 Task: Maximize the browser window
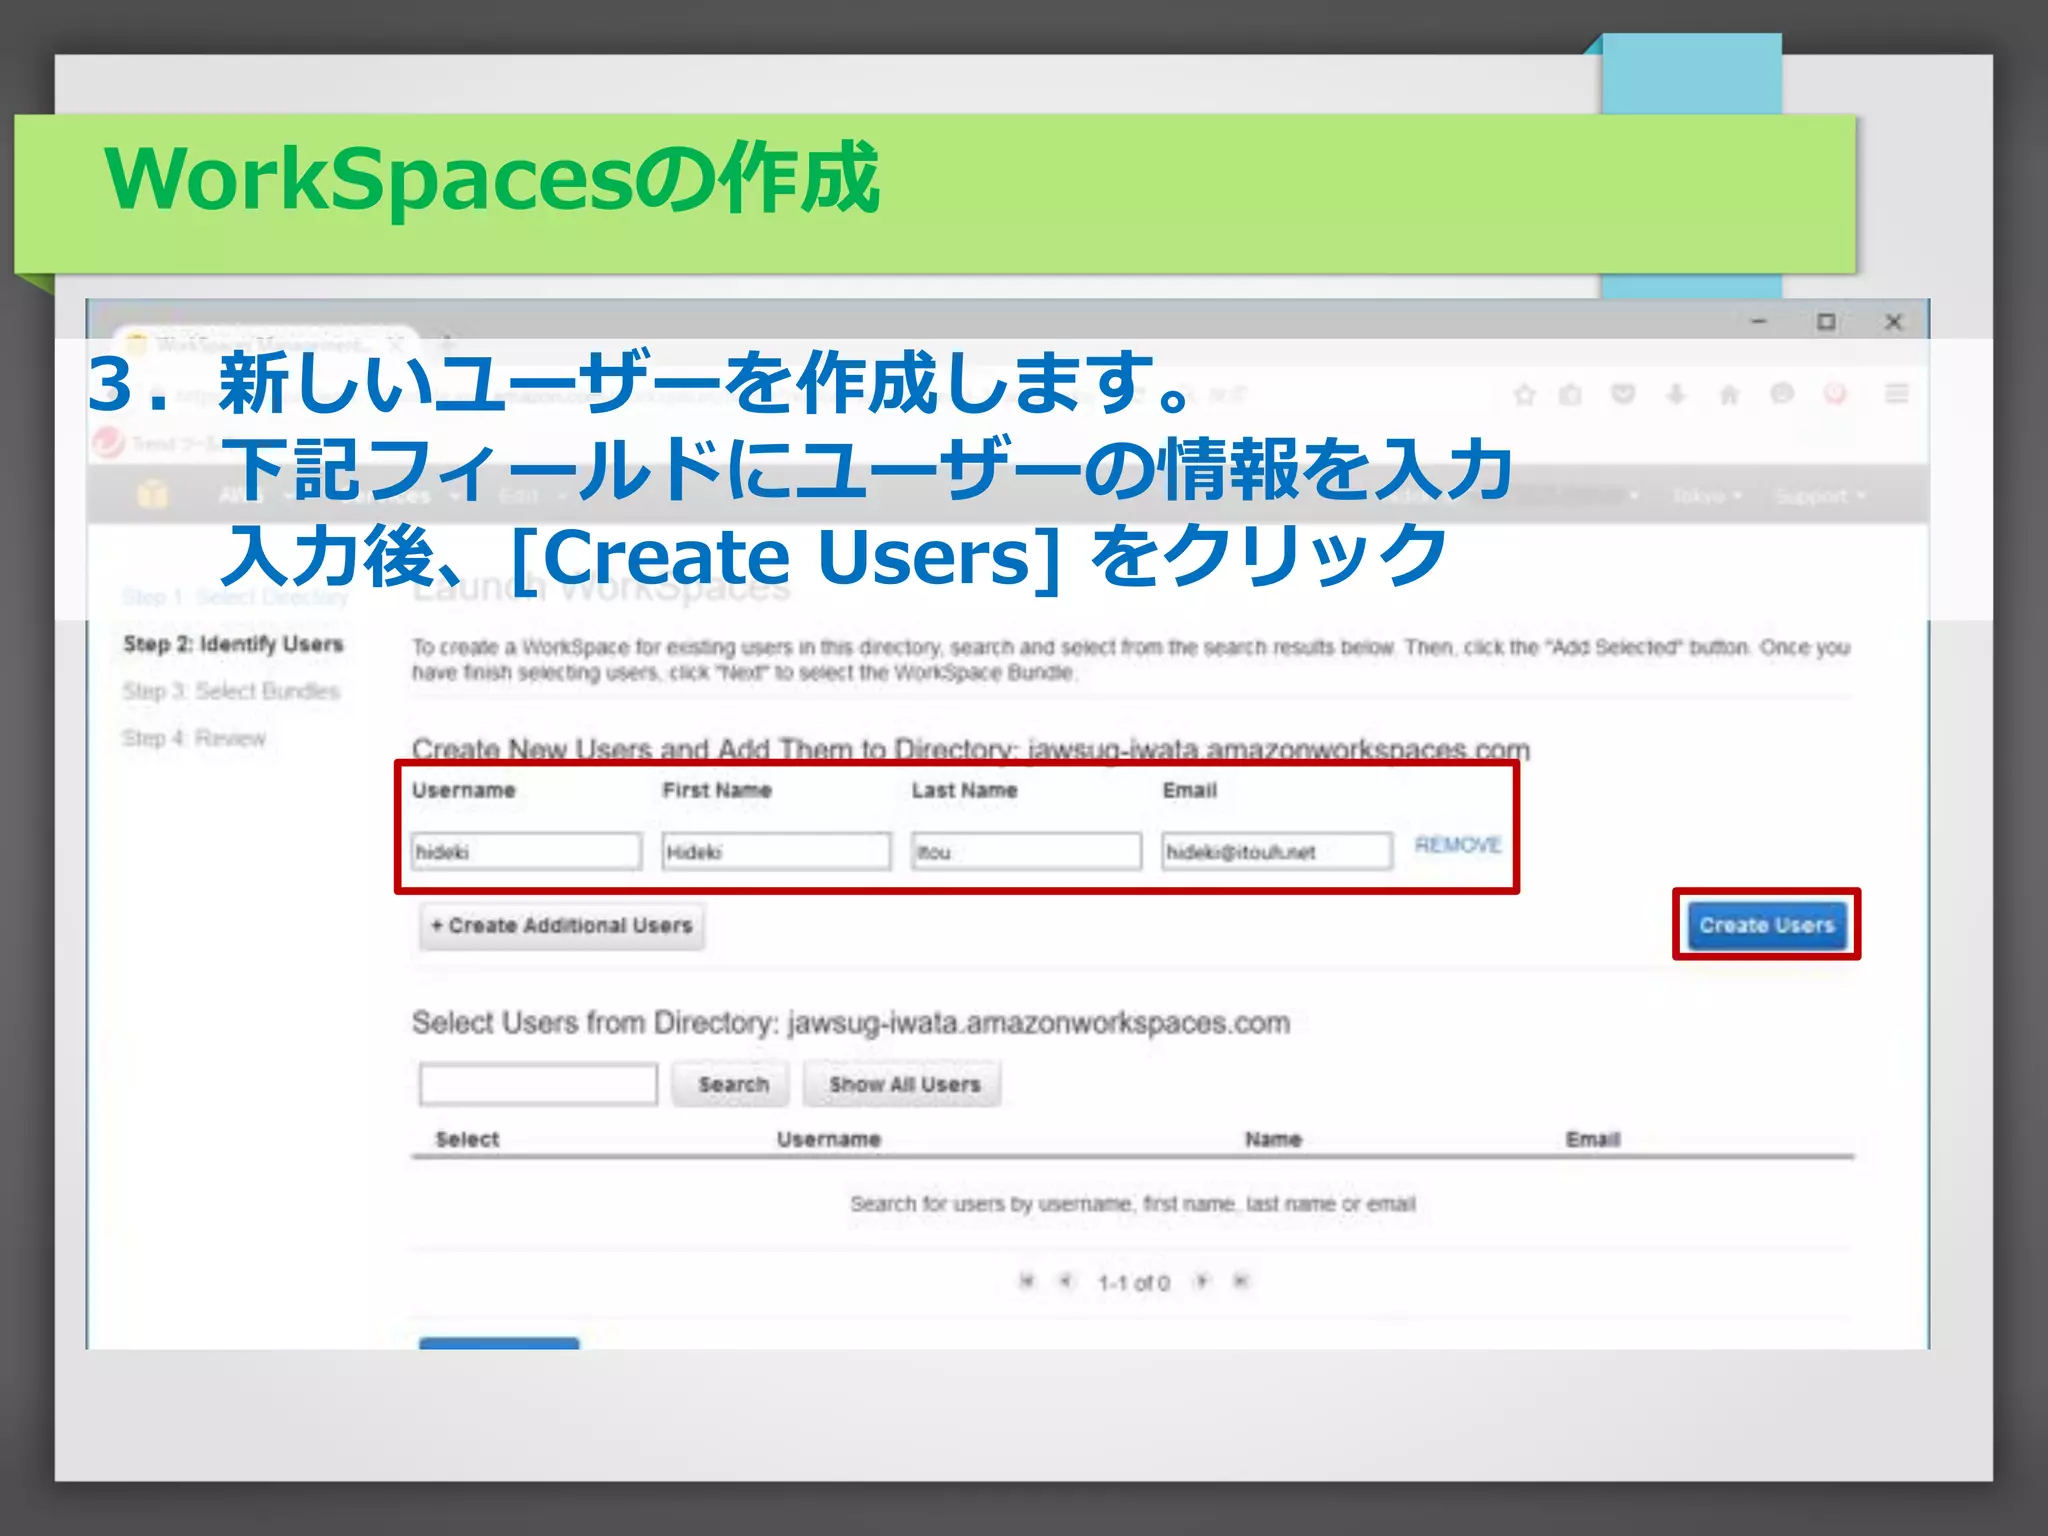tap(1826, 322)
